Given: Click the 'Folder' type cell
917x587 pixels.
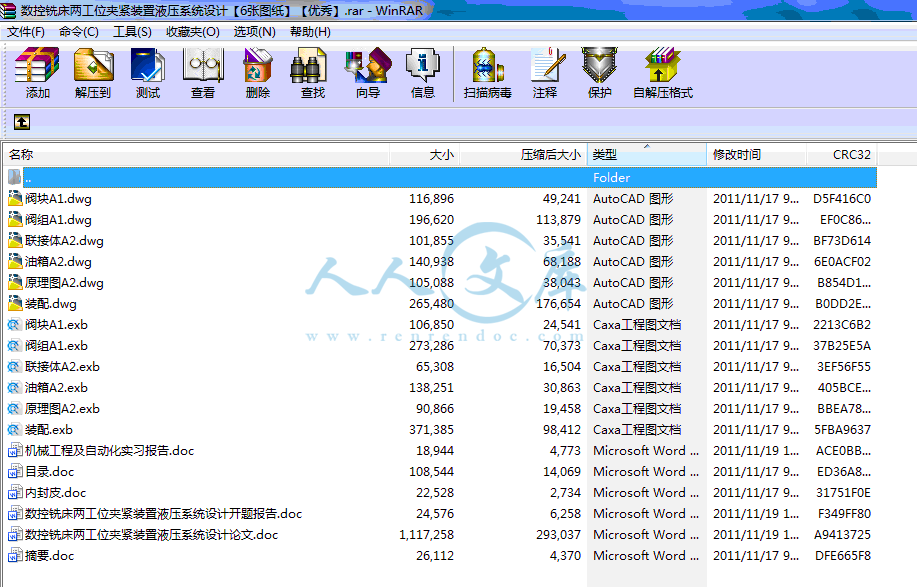Looking at the screenshot, I should coord(611,178).
